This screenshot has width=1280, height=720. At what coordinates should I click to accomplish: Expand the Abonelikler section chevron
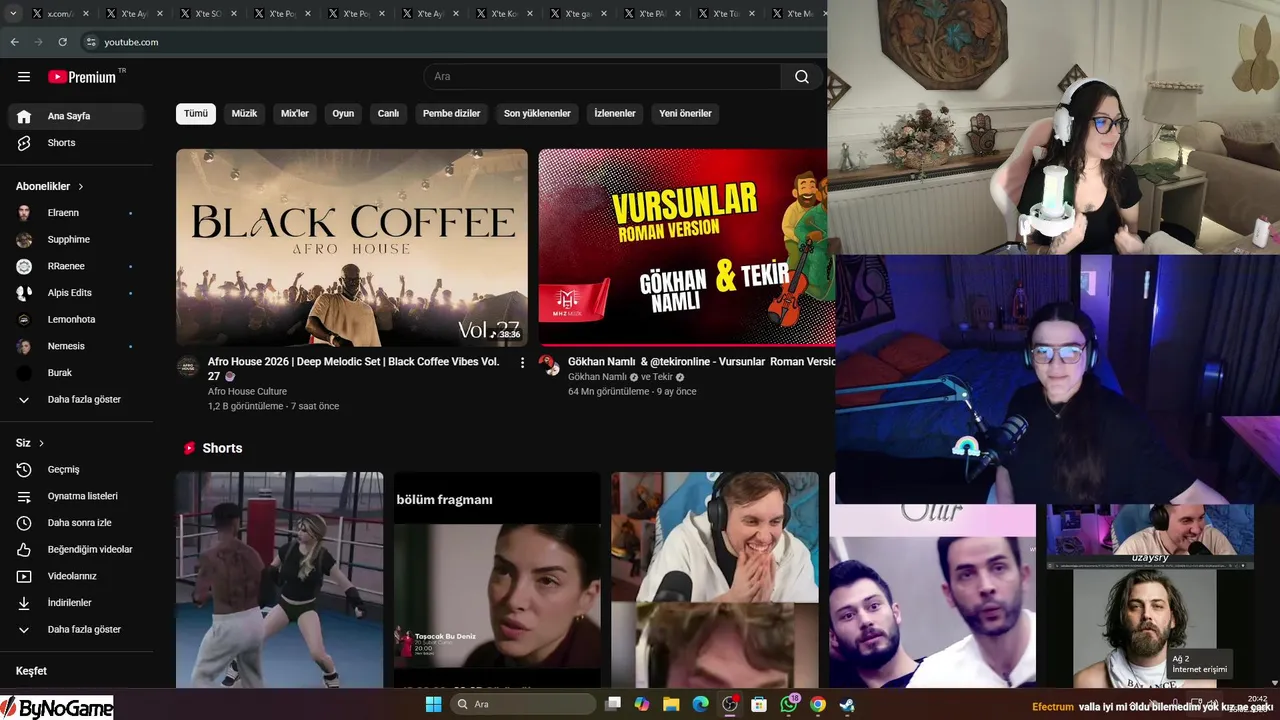point(81,187)
